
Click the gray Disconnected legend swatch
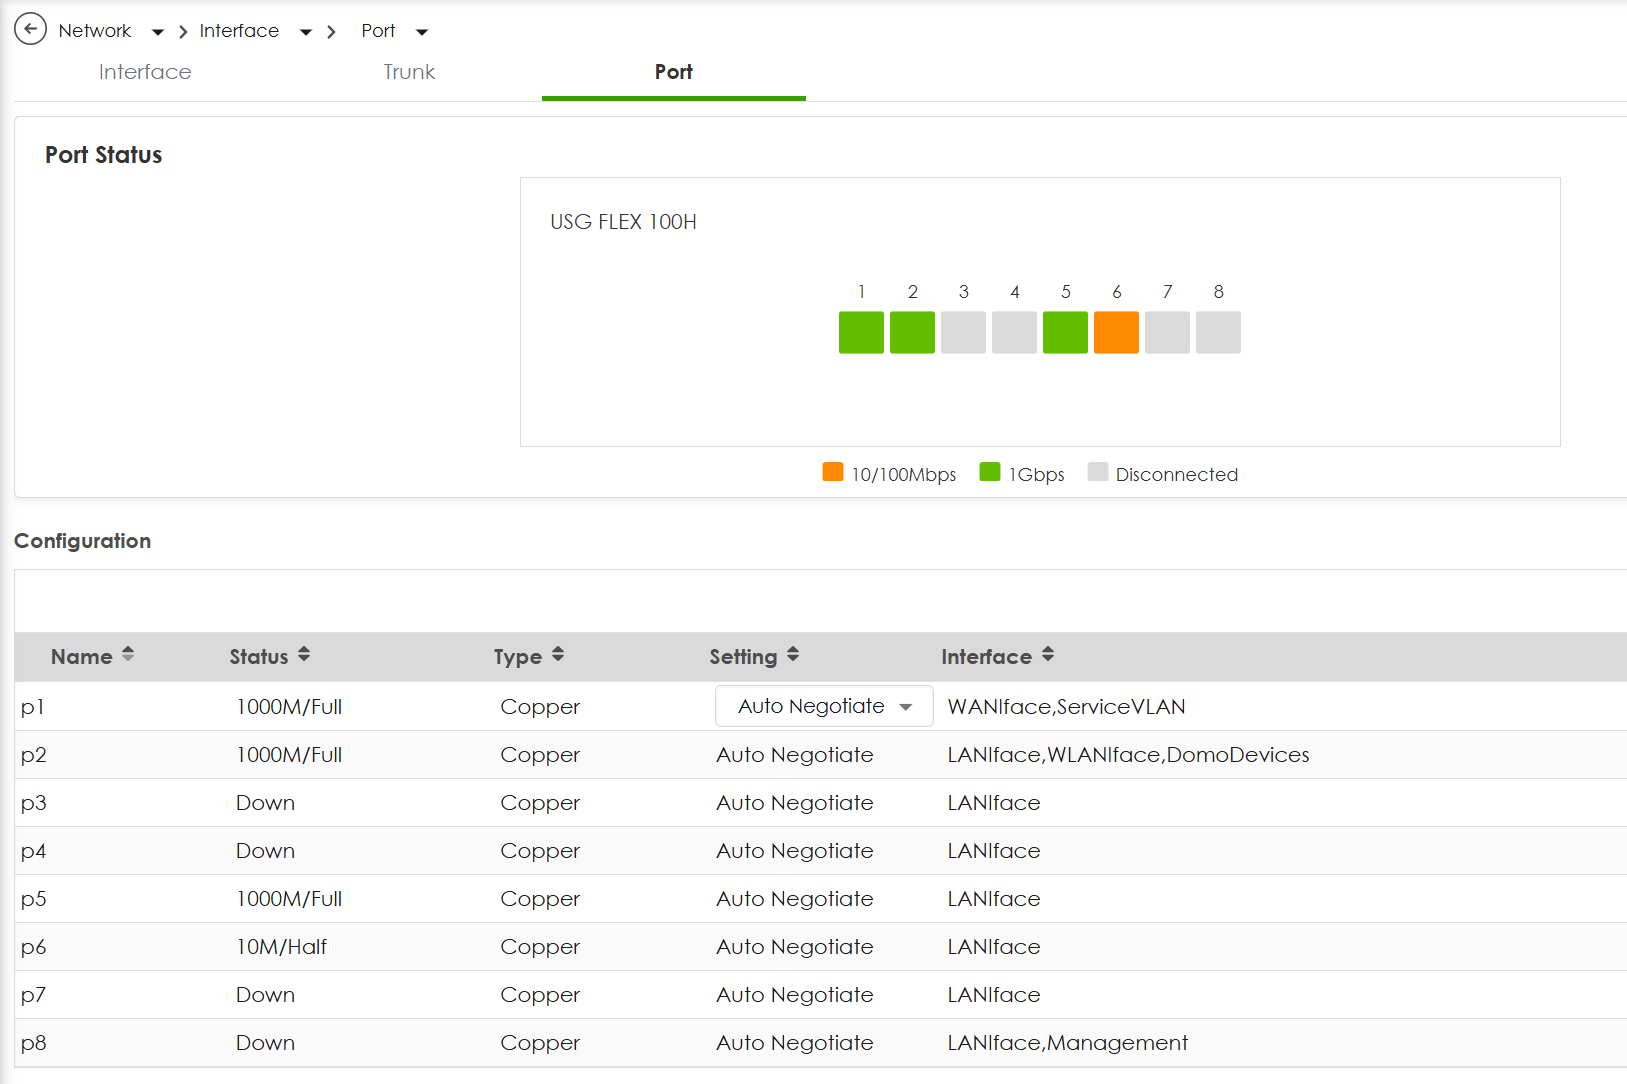tap(1098, 472)
